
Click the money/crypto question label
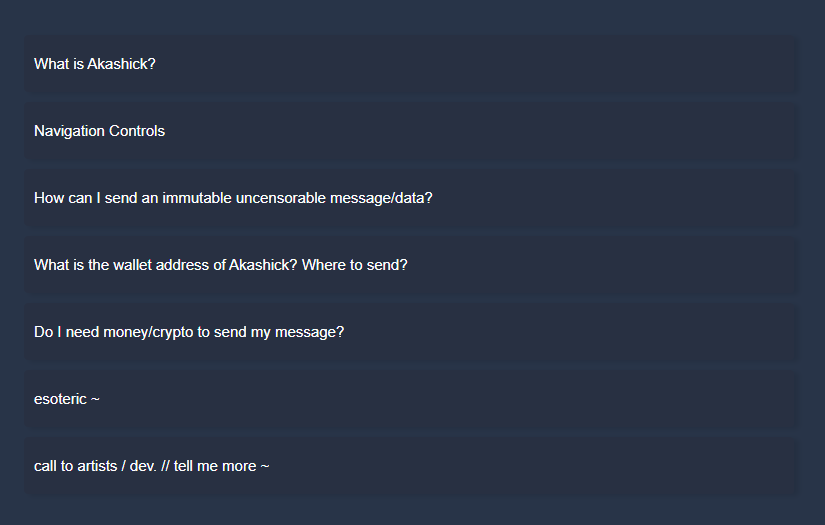click(189, 332)
